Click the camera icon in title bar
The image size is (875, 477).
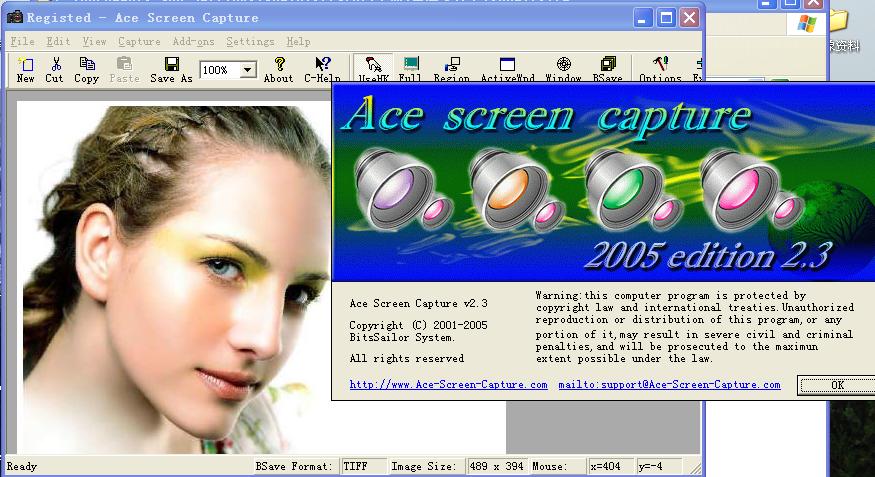point(15,17)
